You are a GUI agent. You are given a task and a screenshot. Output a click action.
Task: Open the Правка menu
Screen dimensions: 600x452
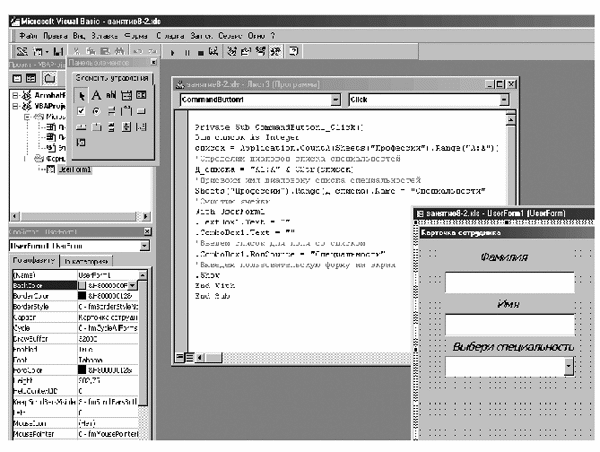click(55, 36)
